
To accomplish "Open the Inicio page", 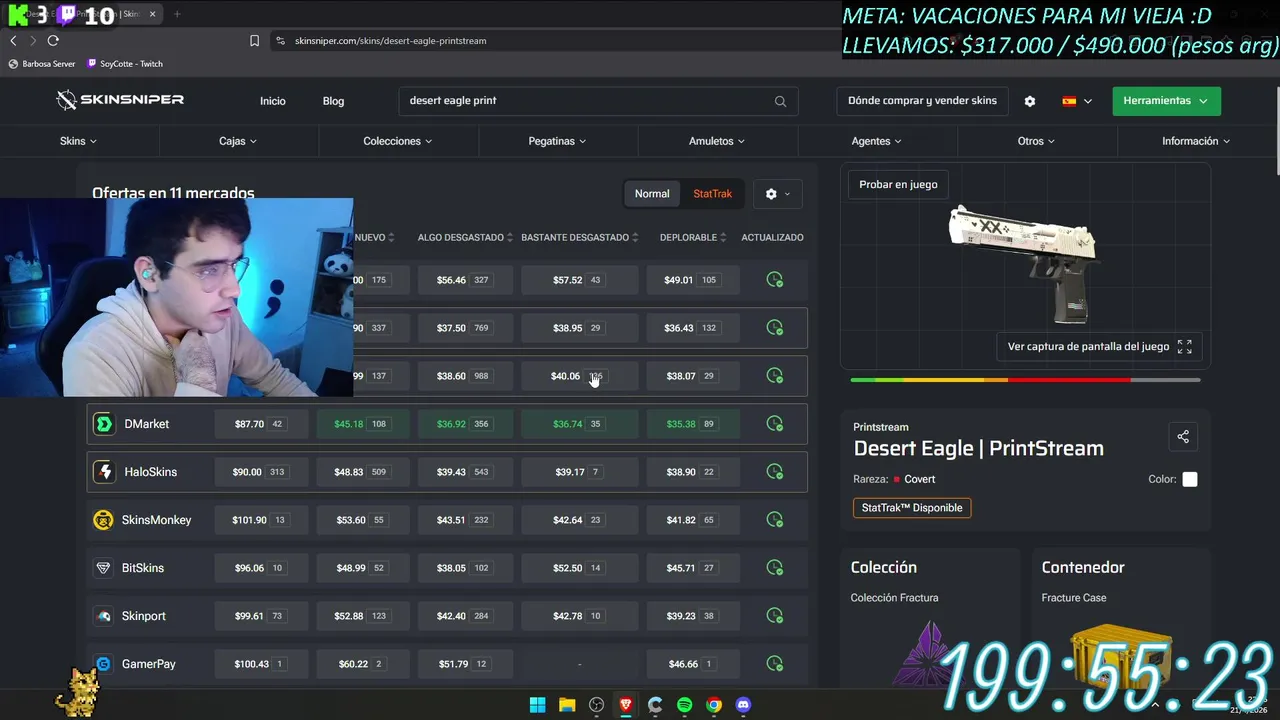I will (273, 101).
